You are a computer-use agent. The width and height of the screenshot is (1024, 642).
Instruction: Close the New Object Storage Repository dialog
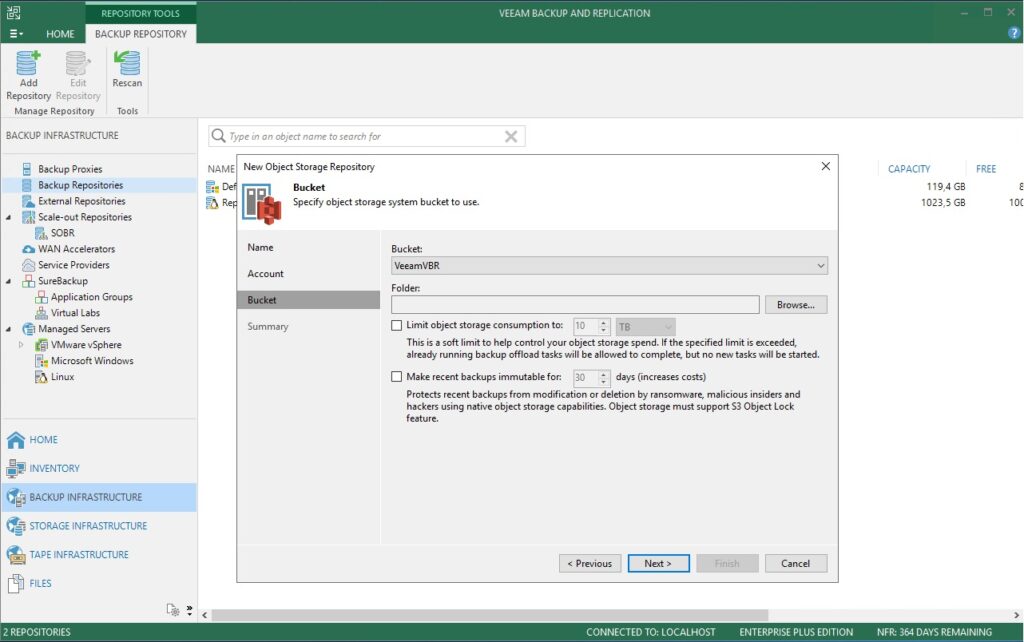[825, 167]
